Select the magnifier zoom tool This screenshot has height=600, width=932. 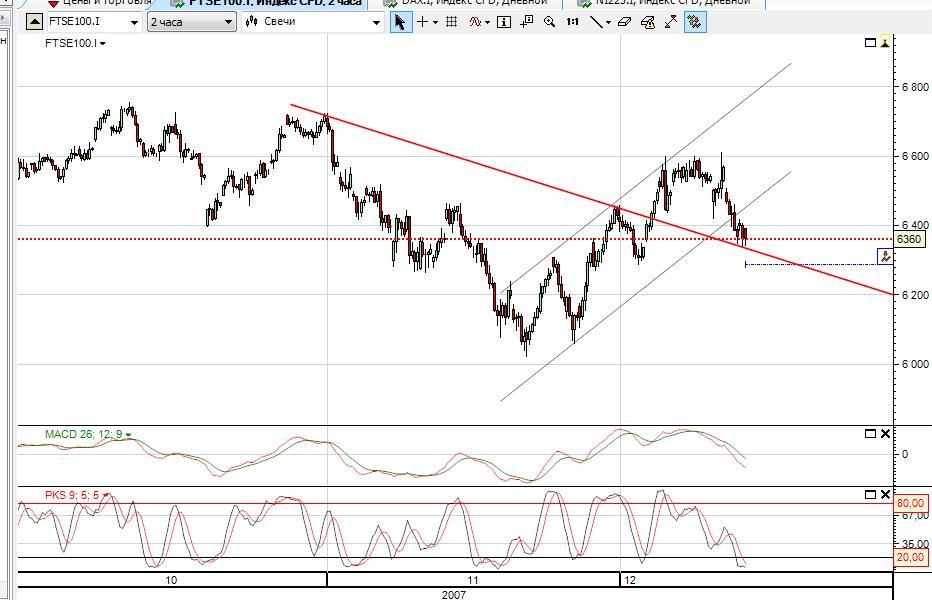[x=549, y=22]
